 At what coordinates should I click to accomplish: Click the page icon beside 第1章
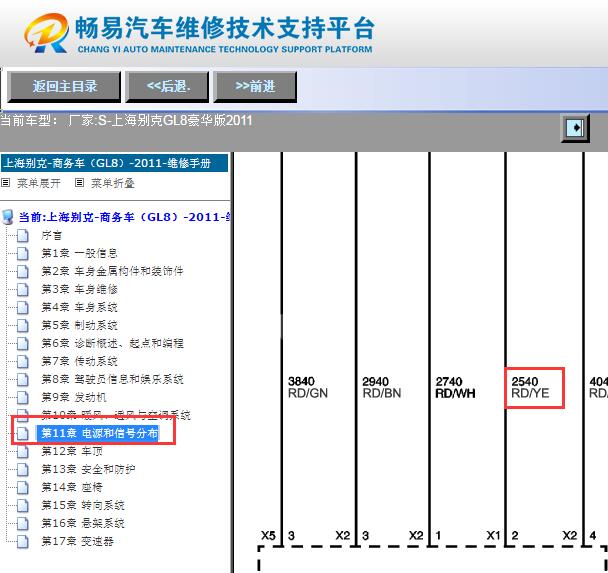(23, 253)
